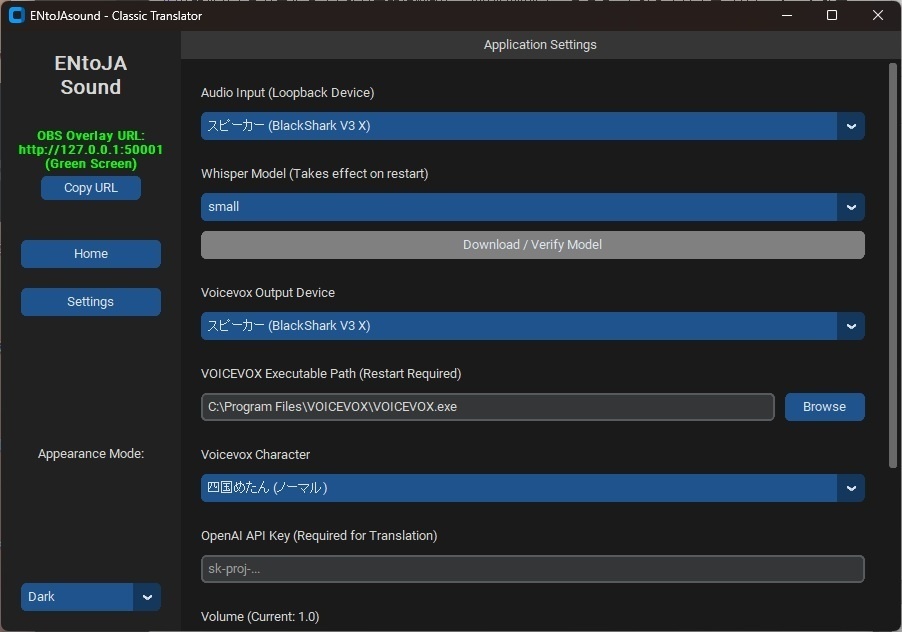Open the Voicevox Character dropdown arrow
Viewport: 902px width, 632px height.
pyautogui.click(x=851, y=488)
